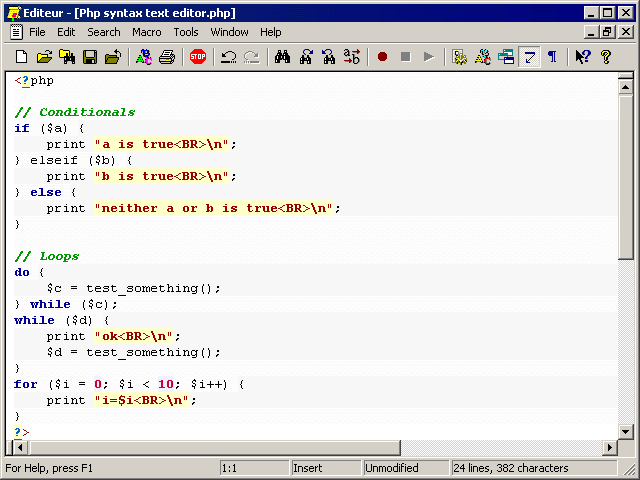Open the Search menu

pyautogui.click(x=104, y=32)
